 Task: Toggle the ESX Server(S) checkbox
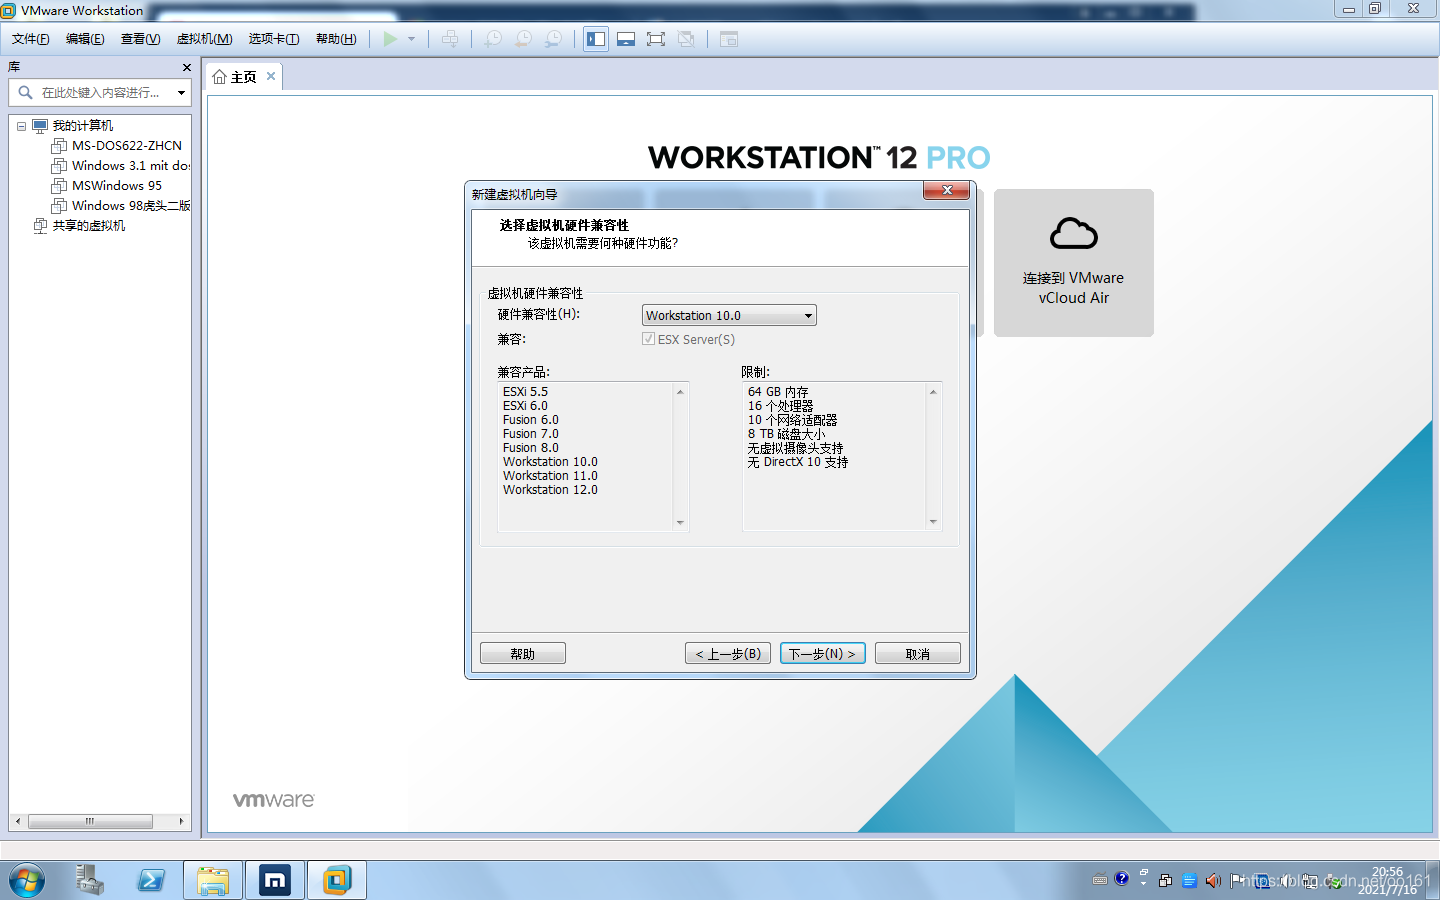click(x=648, y=339)
